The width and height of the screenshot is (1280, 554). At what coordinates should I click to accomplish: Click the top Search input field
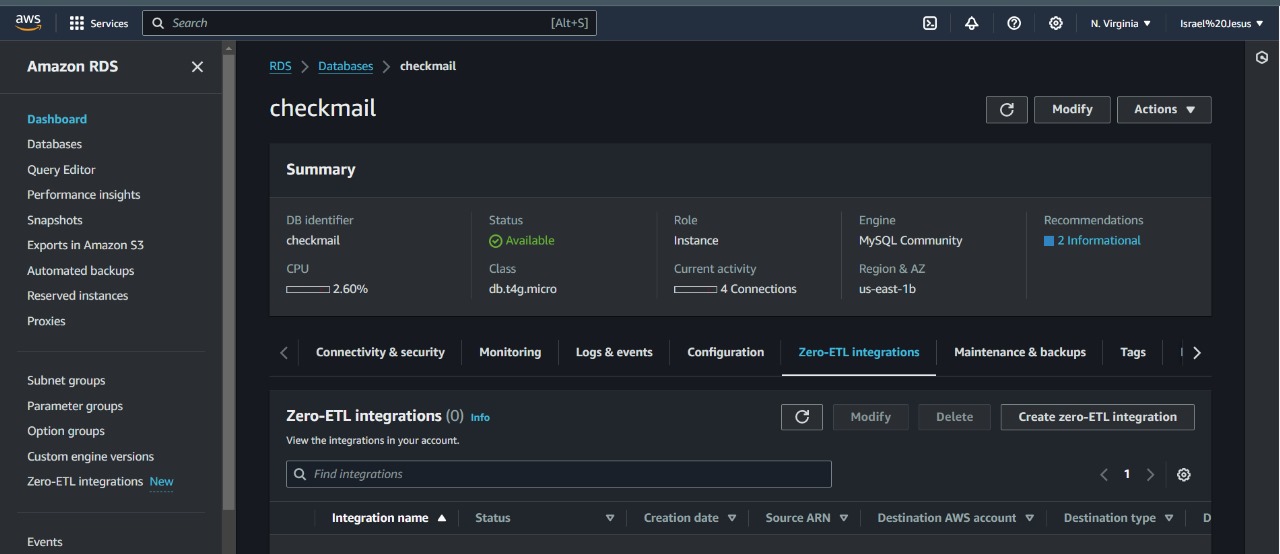pyautogui.click(x=369, y=23)
